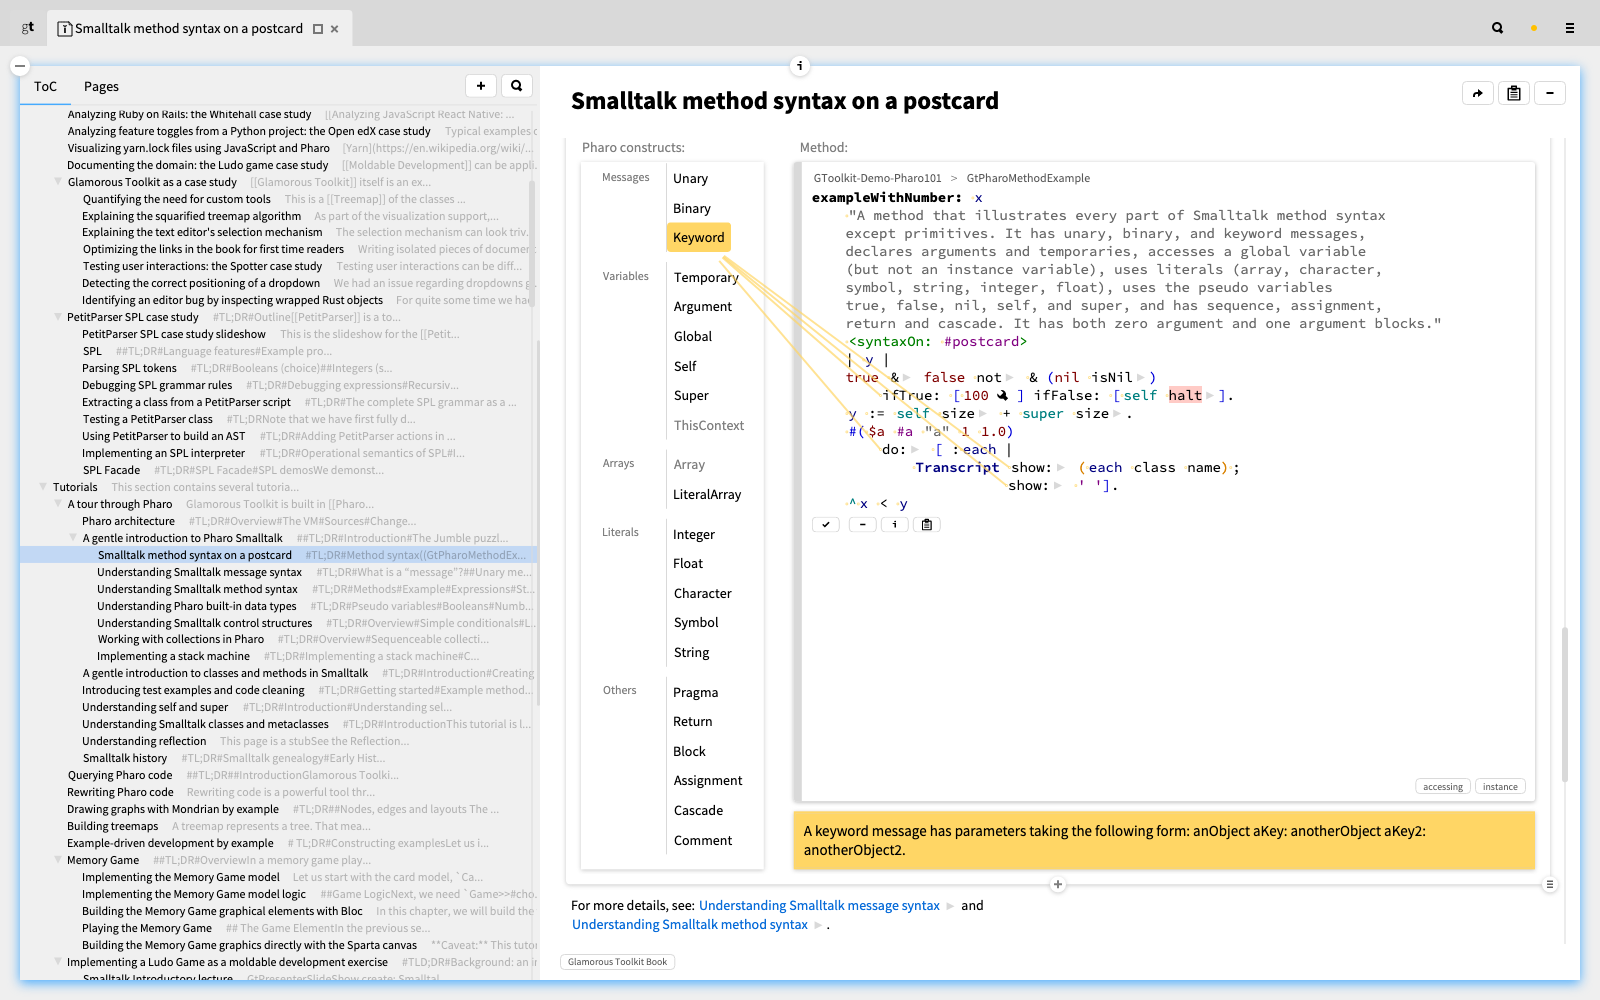Click the accessing tag
The height and width of the screenshot is (1000, 1600).
1443,787
